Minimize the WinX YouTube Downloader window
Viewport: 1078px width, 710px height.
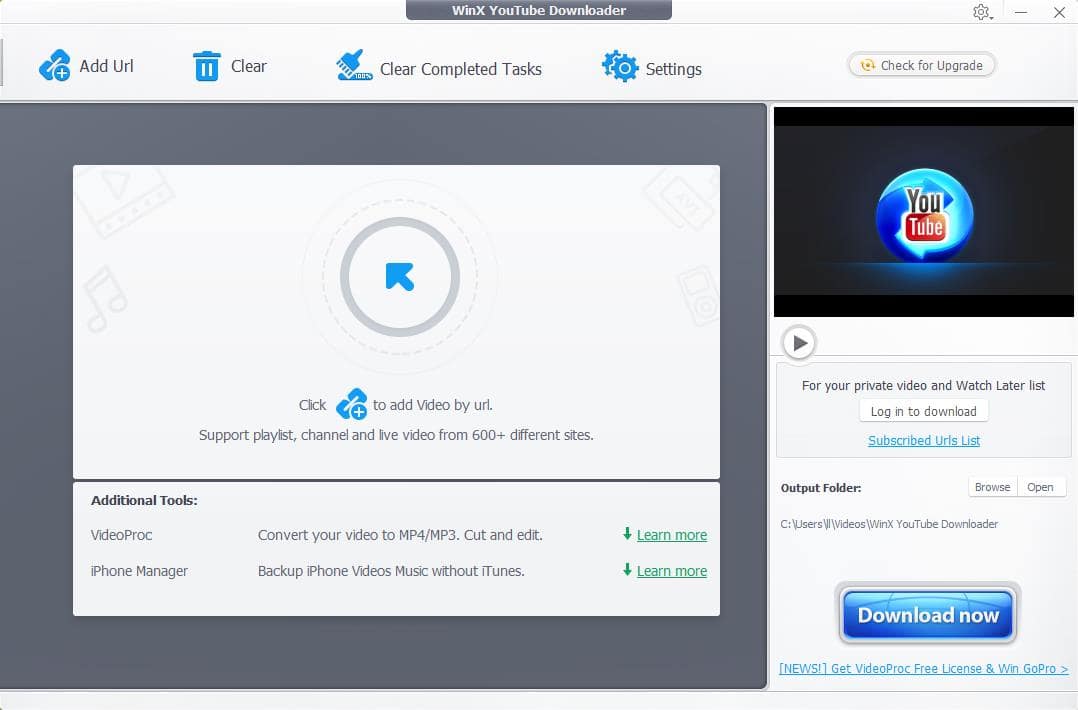(1021, 12)
